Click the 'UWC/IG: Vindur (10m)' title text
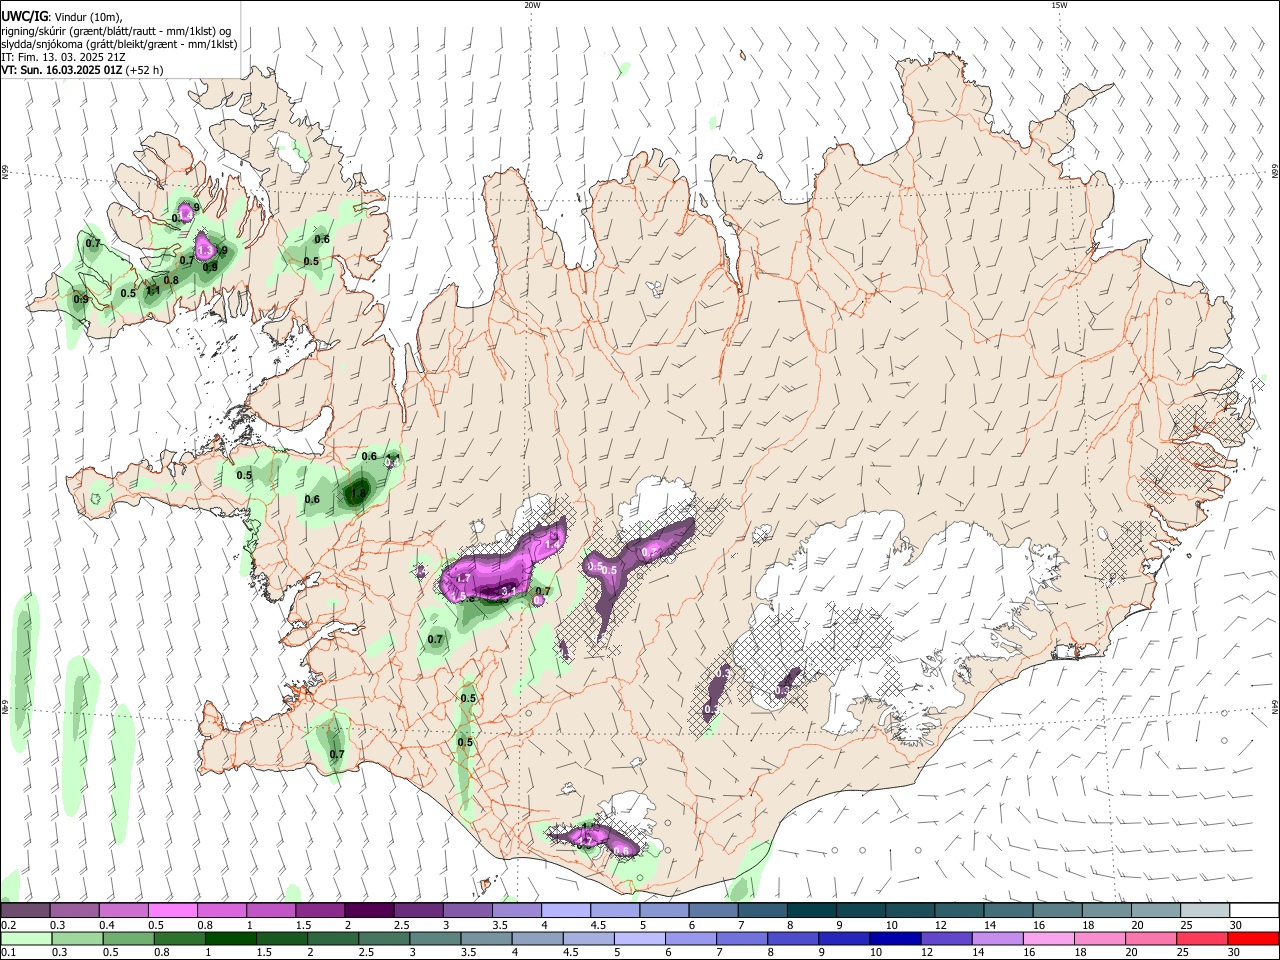 [x=62, y=16]
